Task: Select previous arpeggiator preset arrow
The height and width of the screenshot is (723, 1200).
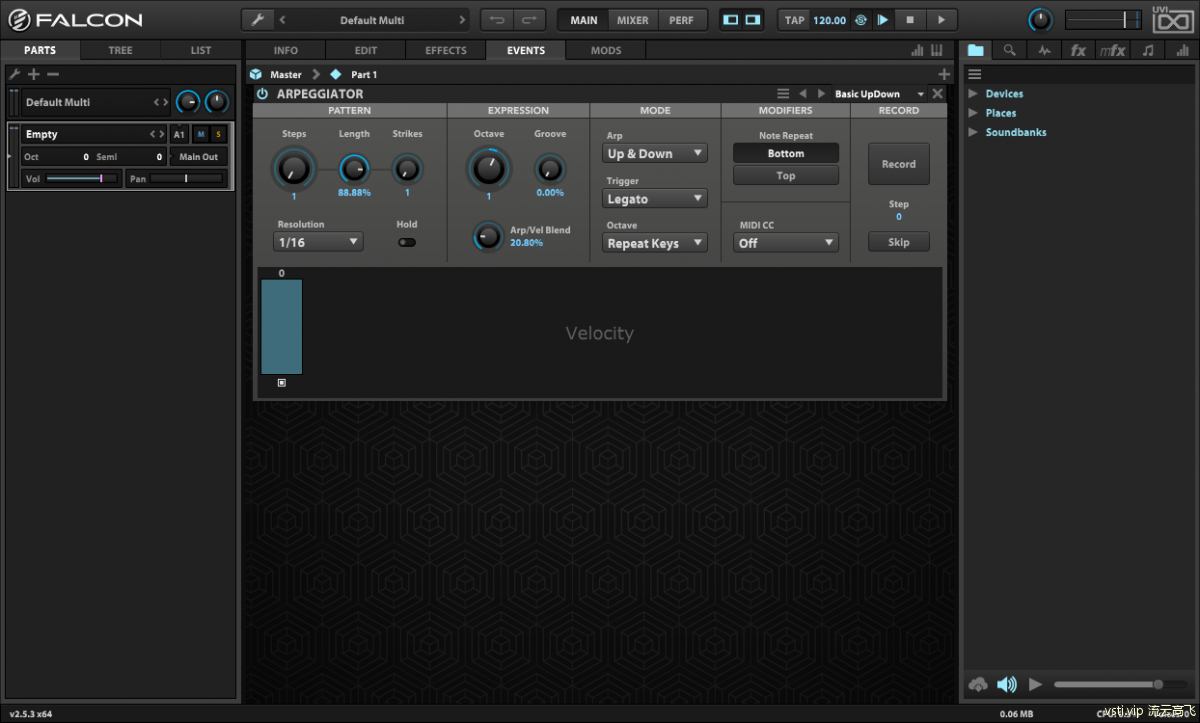Action: pyautogui.click(x=803, y=94)
